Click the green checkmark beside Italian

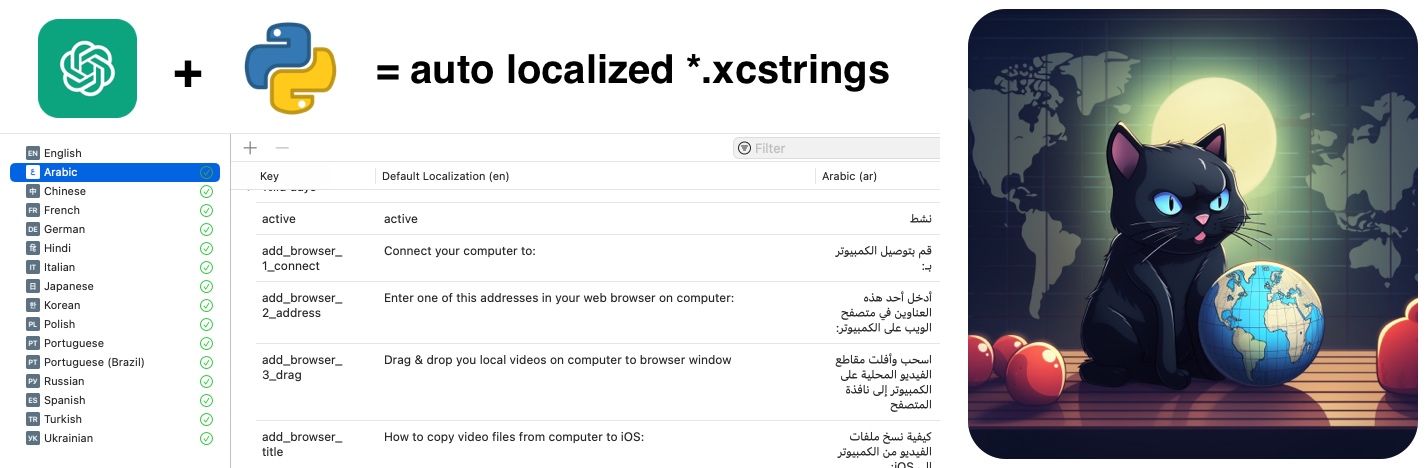206,267
